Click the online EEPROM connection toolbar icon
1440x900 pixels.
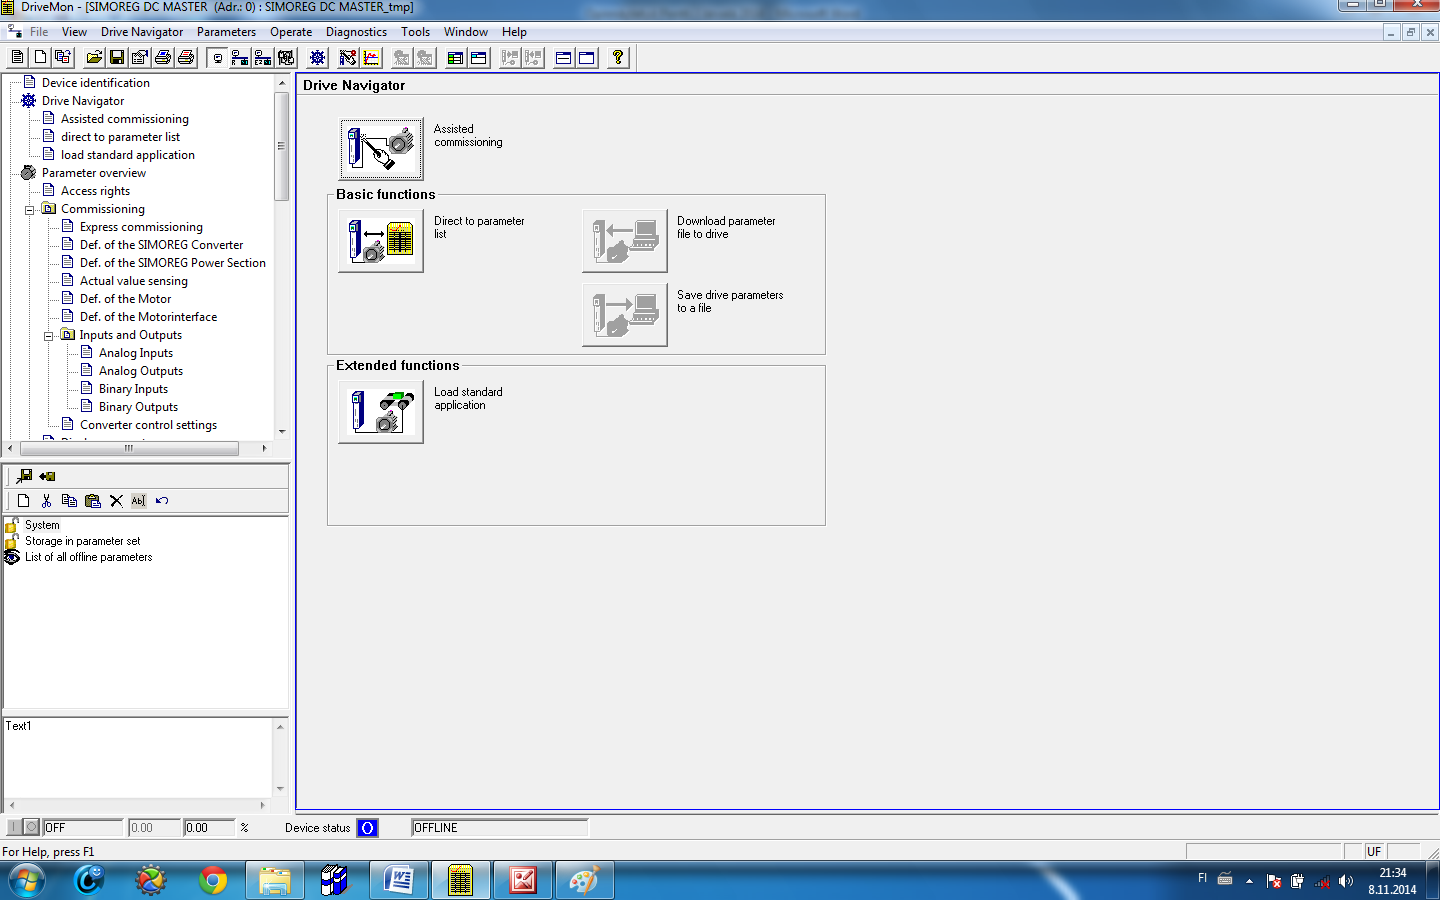[x=263, y=58]
